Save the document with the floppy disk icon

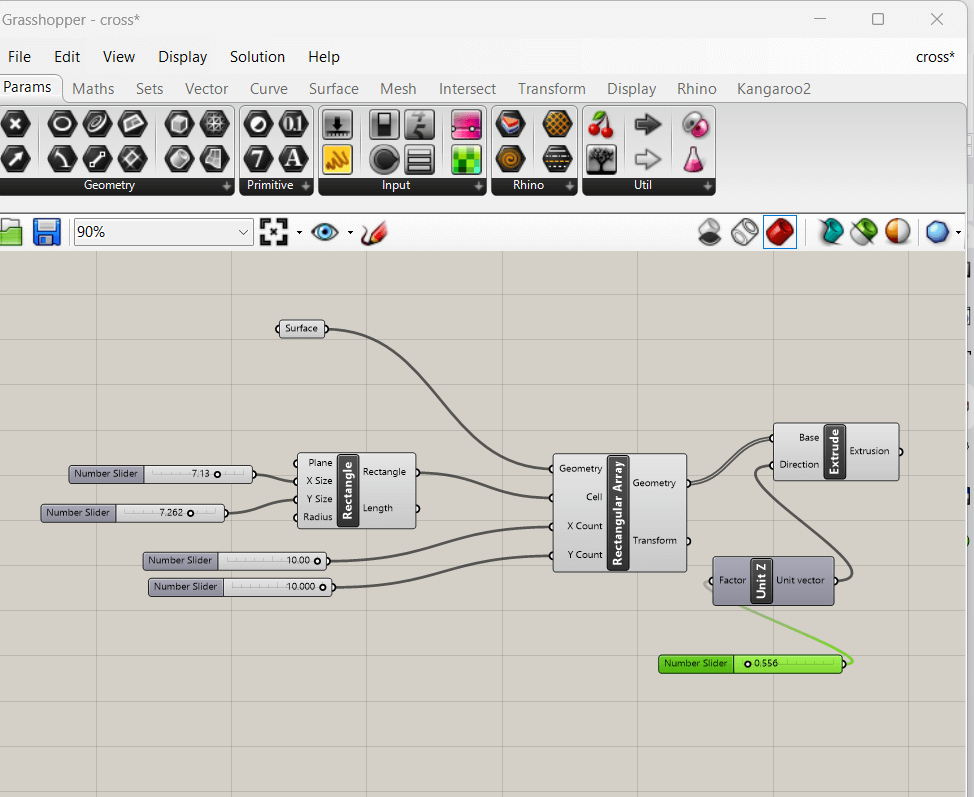coord(47,232)
